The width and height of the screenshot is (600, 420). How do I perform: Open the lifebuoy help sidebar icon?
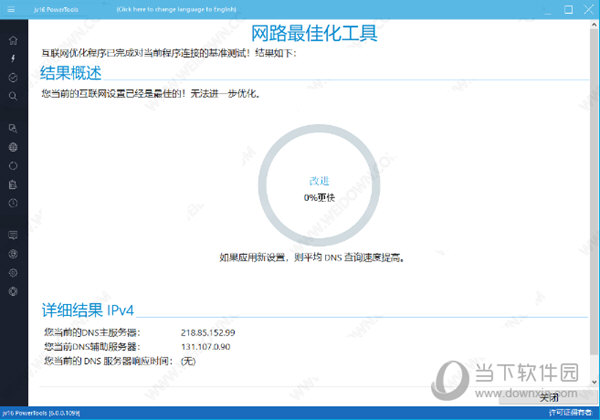click(x=13, y=291)
